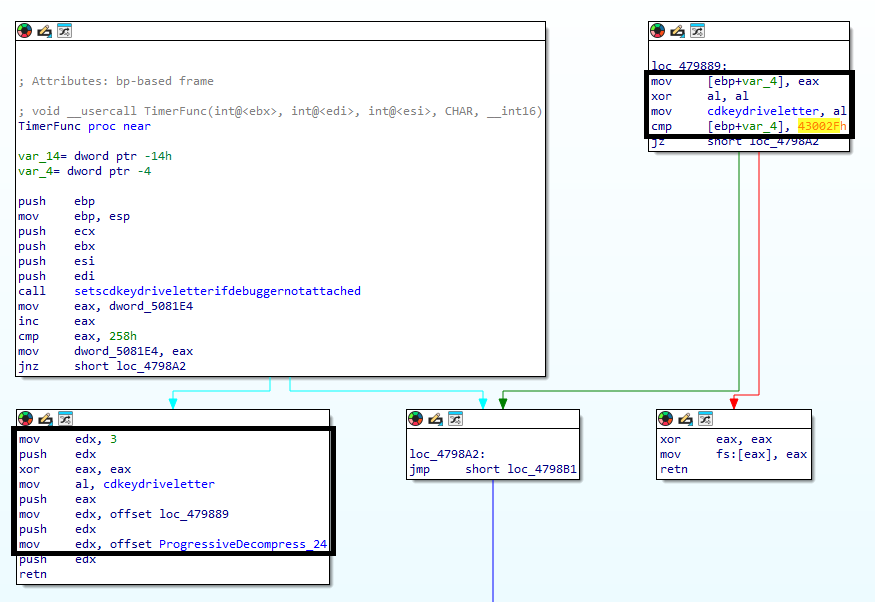Click the 'push ebx' instruction

56,247
